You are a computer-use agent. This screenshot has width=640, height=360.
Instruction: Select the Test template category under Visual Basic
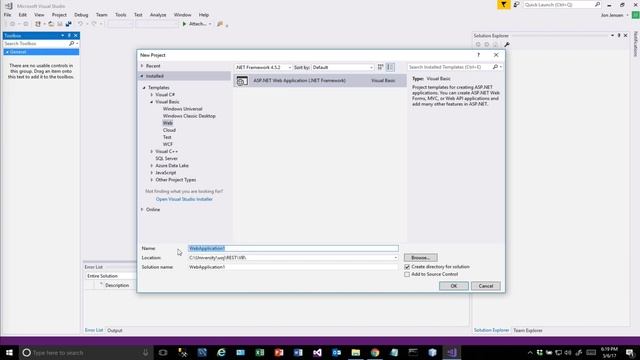tap(167, 137)
